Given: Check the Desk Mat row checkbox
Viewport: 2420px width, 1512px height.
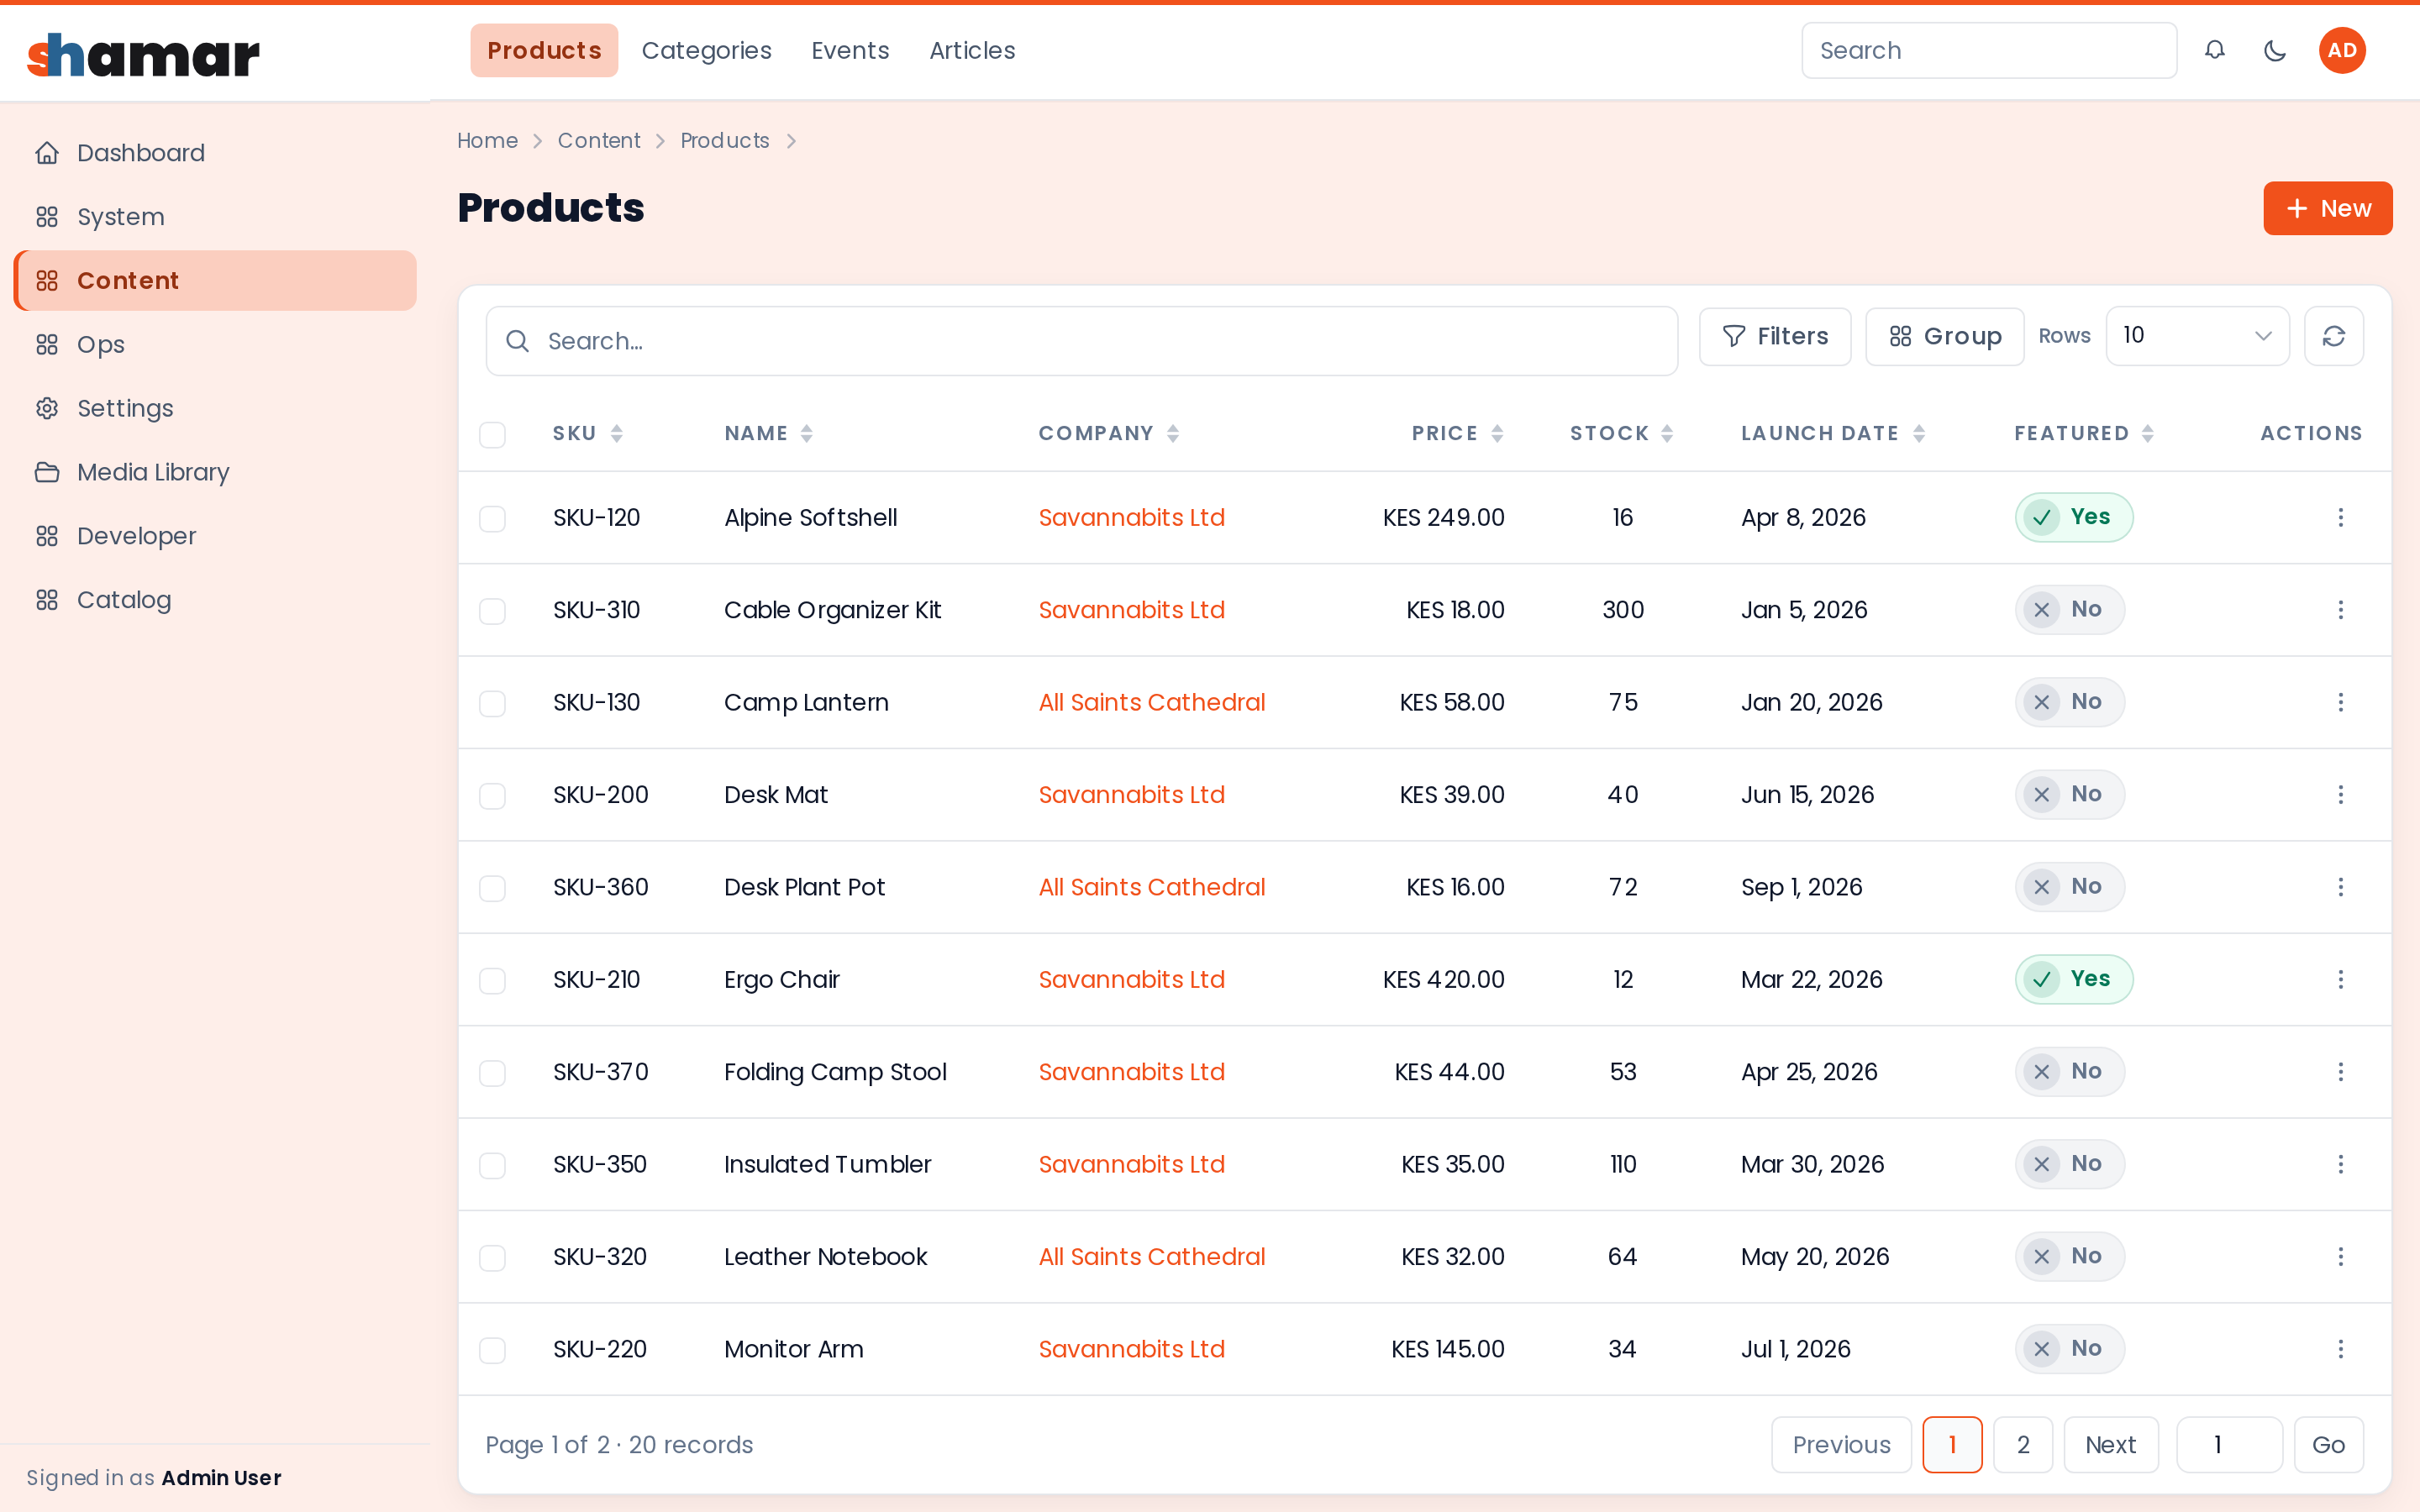Looking at the screenshot, I should click(x=492, y=796).
